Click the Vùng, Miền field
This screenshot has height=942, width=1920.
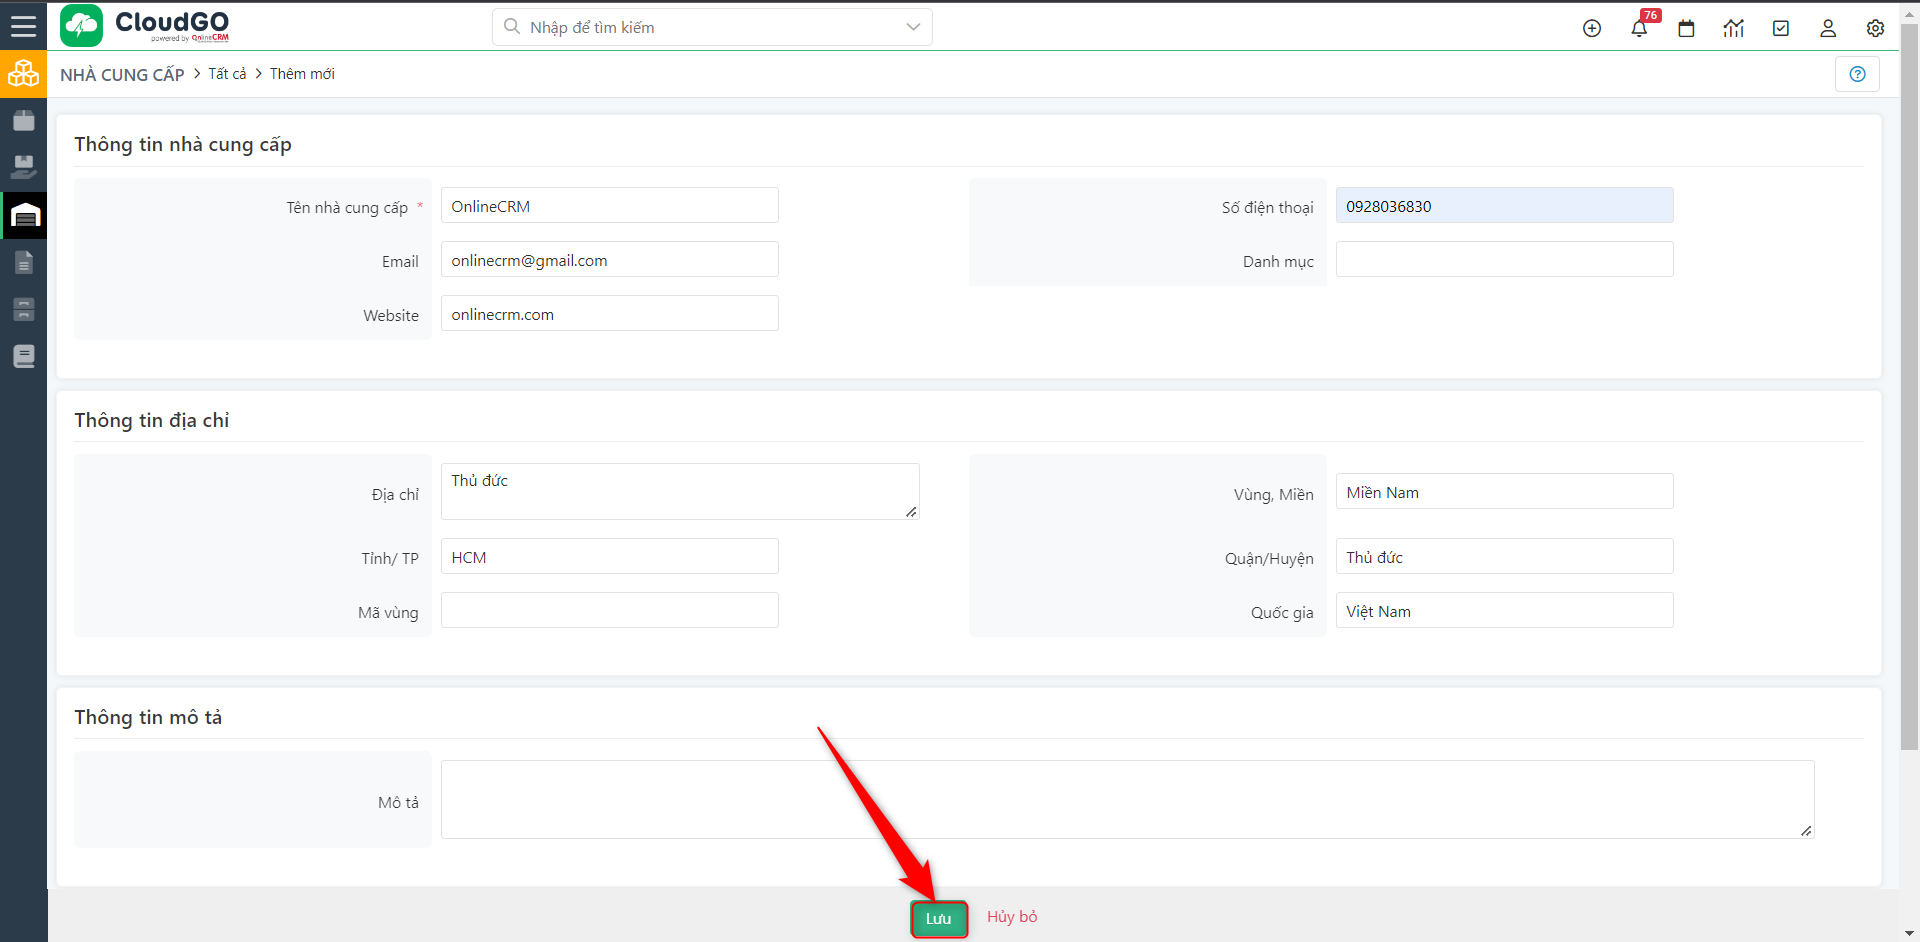pos(1504,492)
